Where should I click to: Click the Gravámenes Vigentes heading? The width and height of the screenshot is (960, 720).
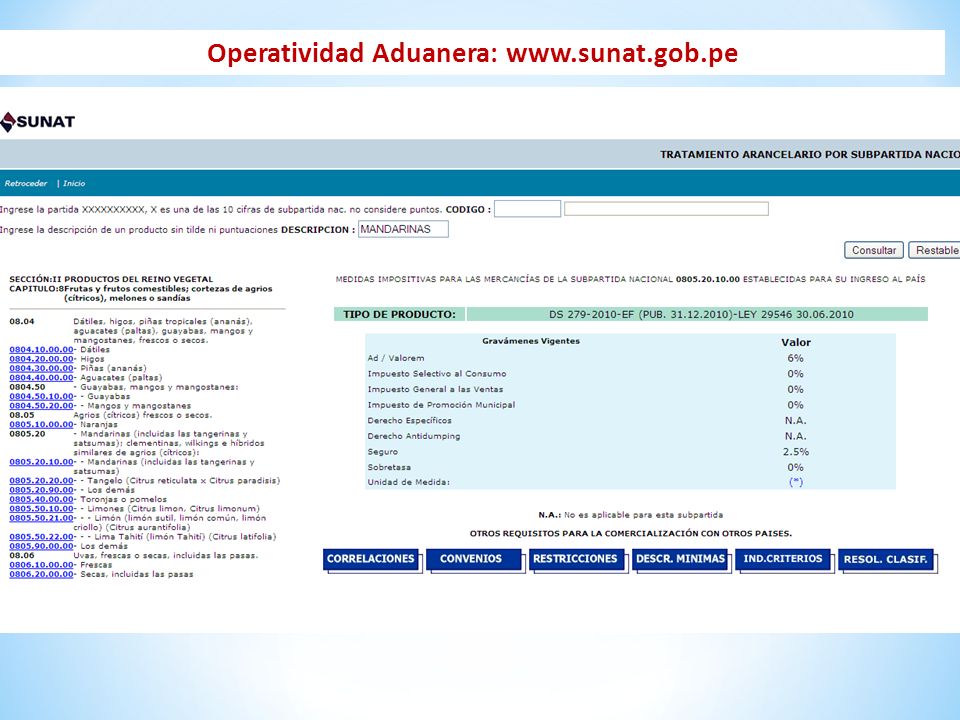coord(531,341)
